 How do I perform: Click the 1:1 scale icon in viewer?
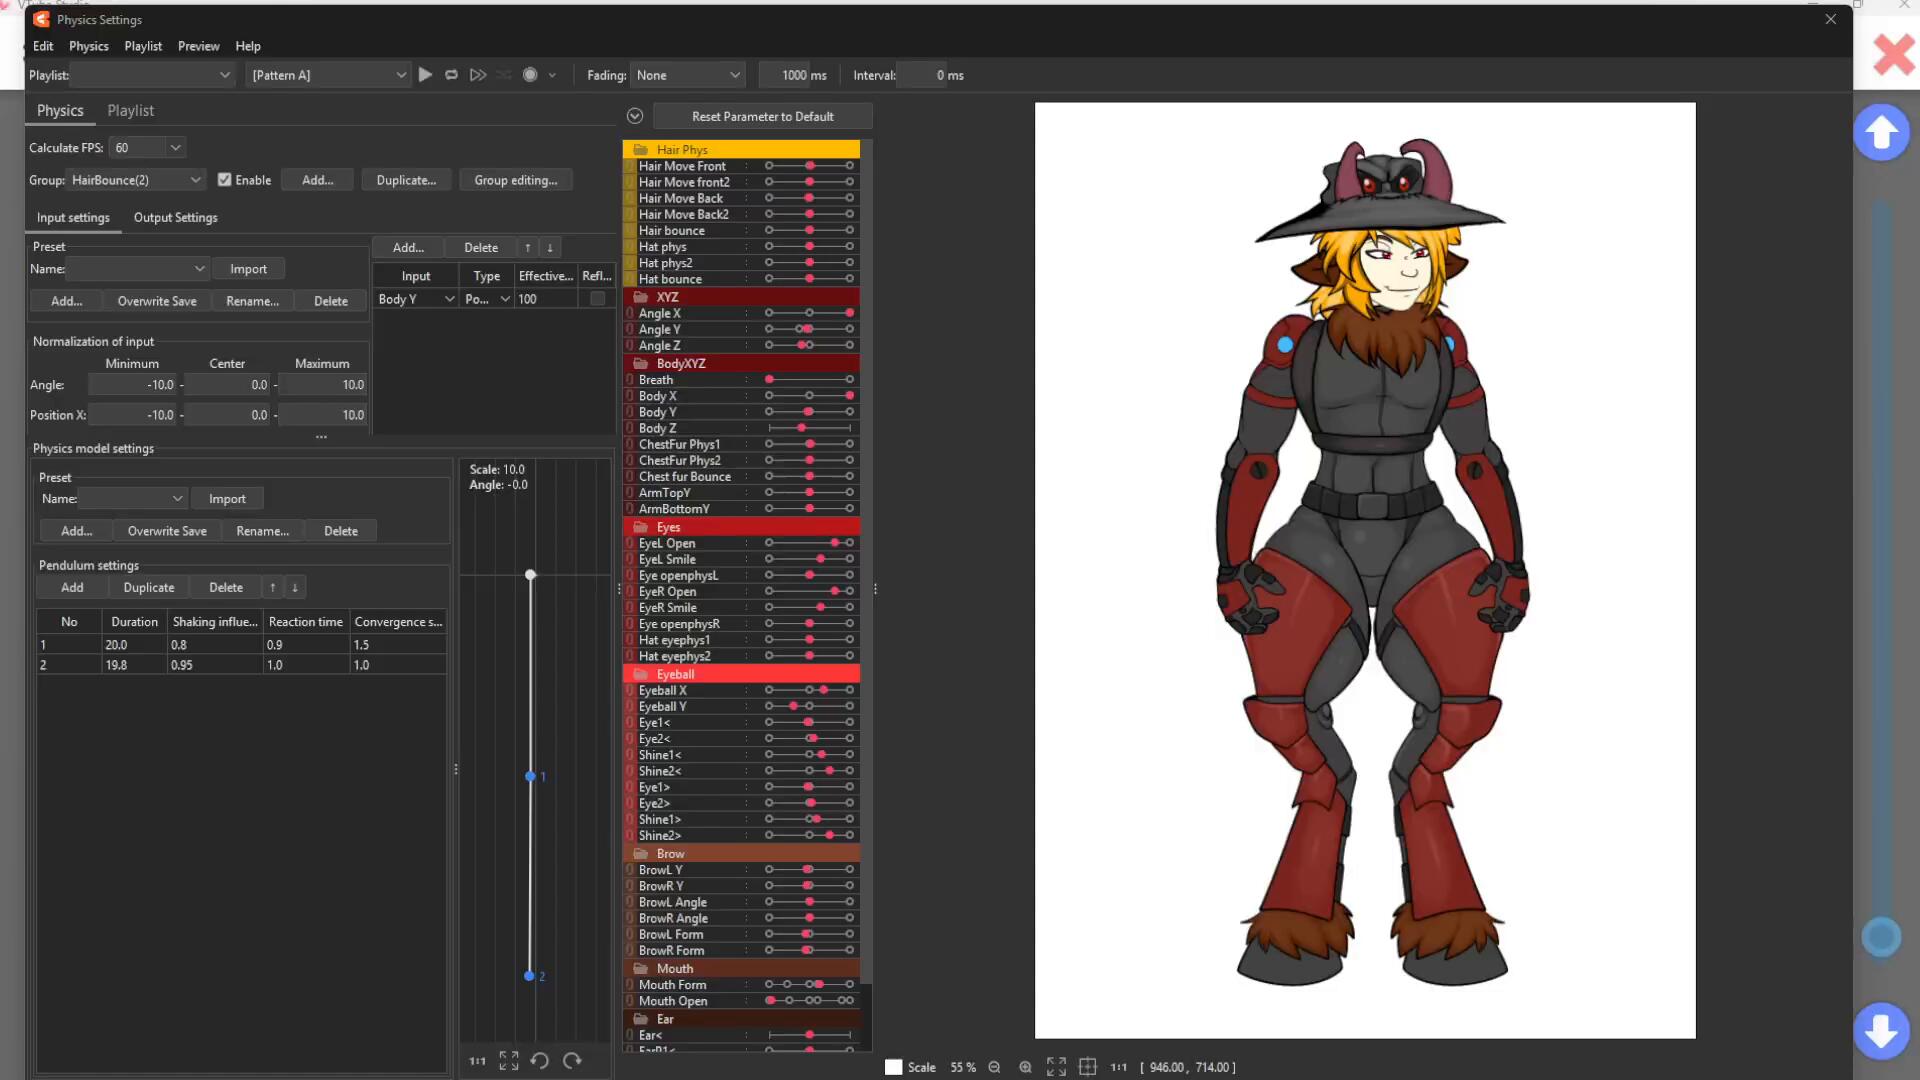tap(1119, 1067)
